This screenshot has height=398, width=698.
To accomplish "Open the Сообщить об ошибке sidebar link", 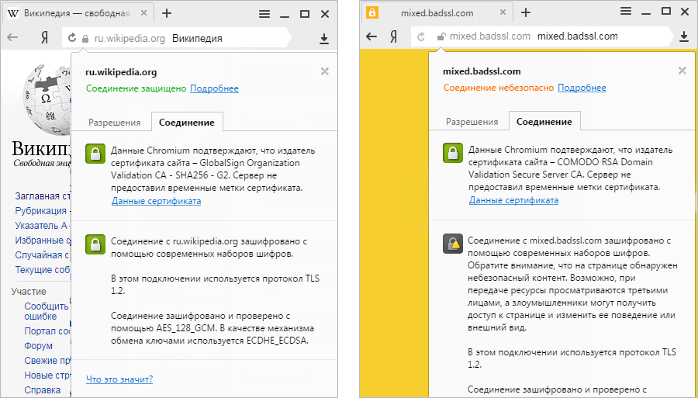I will [x=46, y=311].
